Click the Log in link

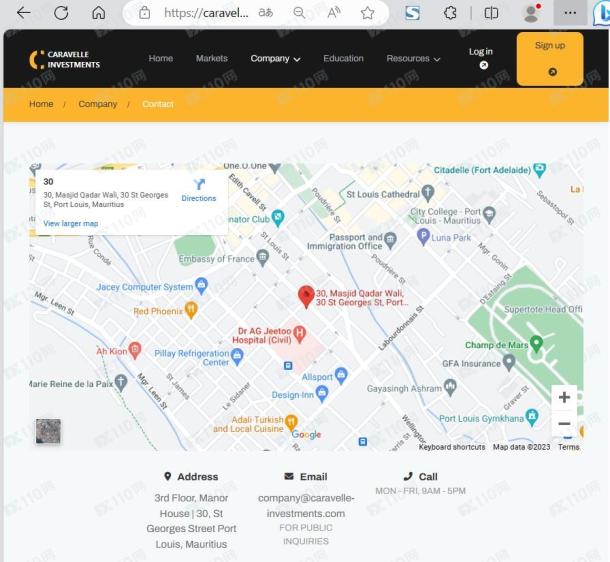tap(481, 58)
